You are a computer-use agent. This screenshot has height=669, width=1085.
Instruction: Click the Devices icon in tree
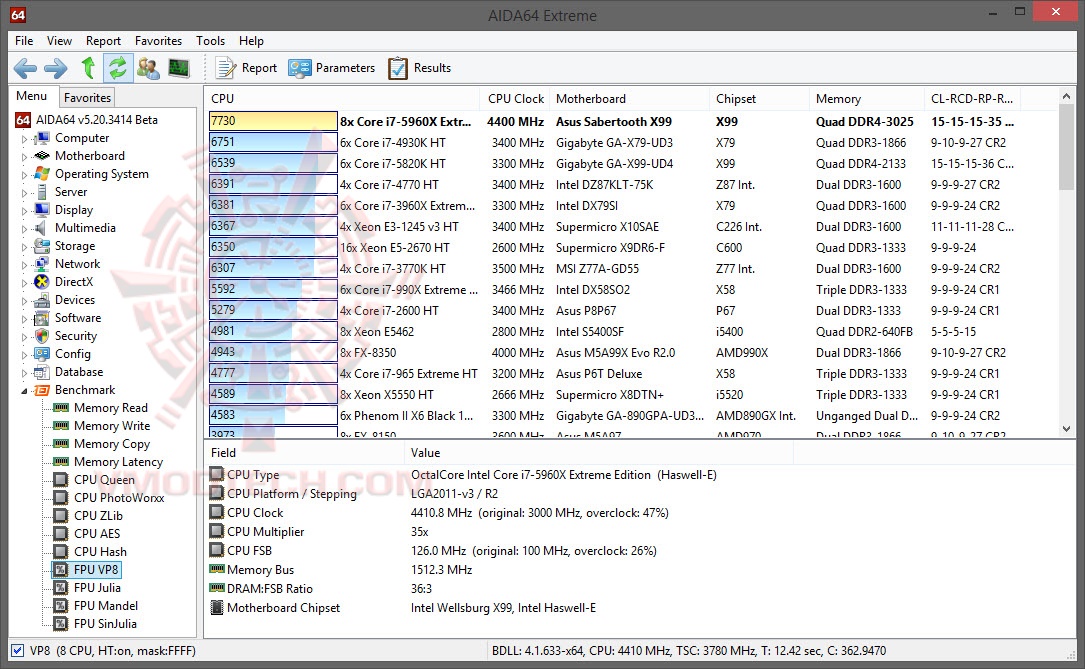click(42, 300)
